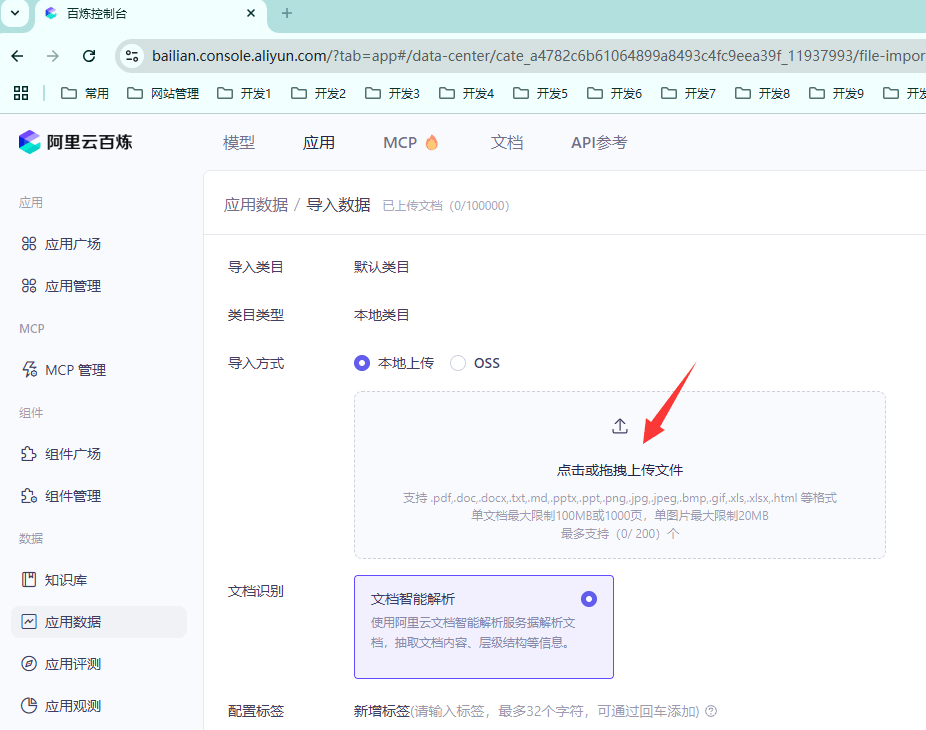Open the 开发5 bookmark folder
Image resolution: width=926 pixels, height=730 pixels.
click(x=540, y=93)
